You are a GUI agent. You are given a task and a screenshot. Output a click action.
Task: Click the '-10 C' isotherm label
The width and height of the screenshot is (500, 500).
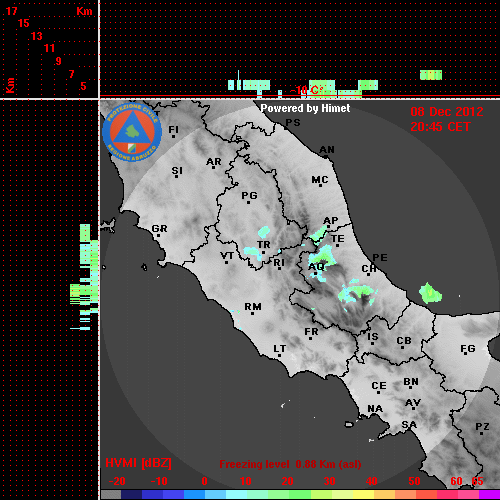coord(306,90)
